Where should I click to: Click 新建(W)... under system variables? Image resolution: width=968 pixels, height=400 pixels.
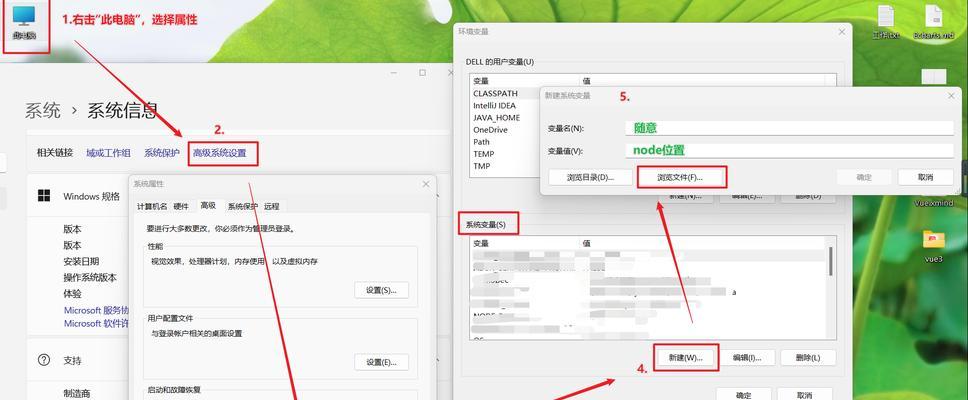click(x=685, y=357)
